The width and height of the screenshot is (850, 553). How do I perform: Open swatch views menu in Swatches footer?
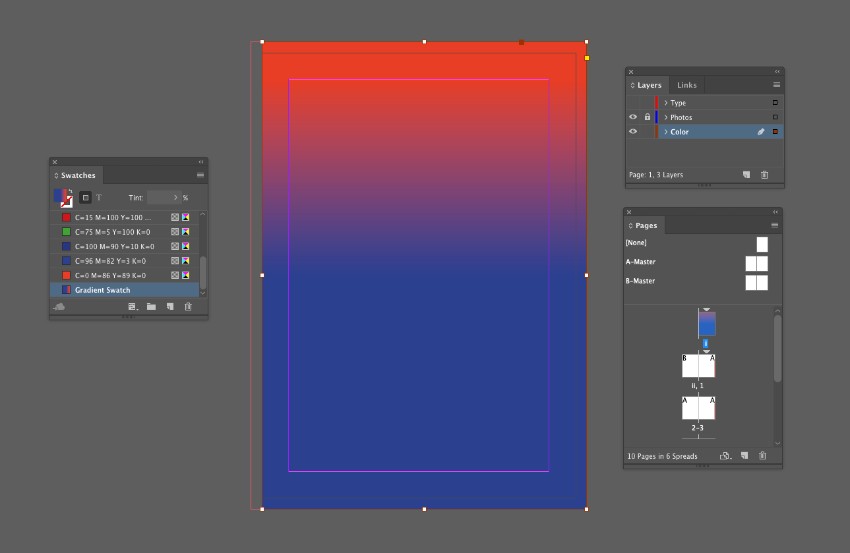coord(133,307)
